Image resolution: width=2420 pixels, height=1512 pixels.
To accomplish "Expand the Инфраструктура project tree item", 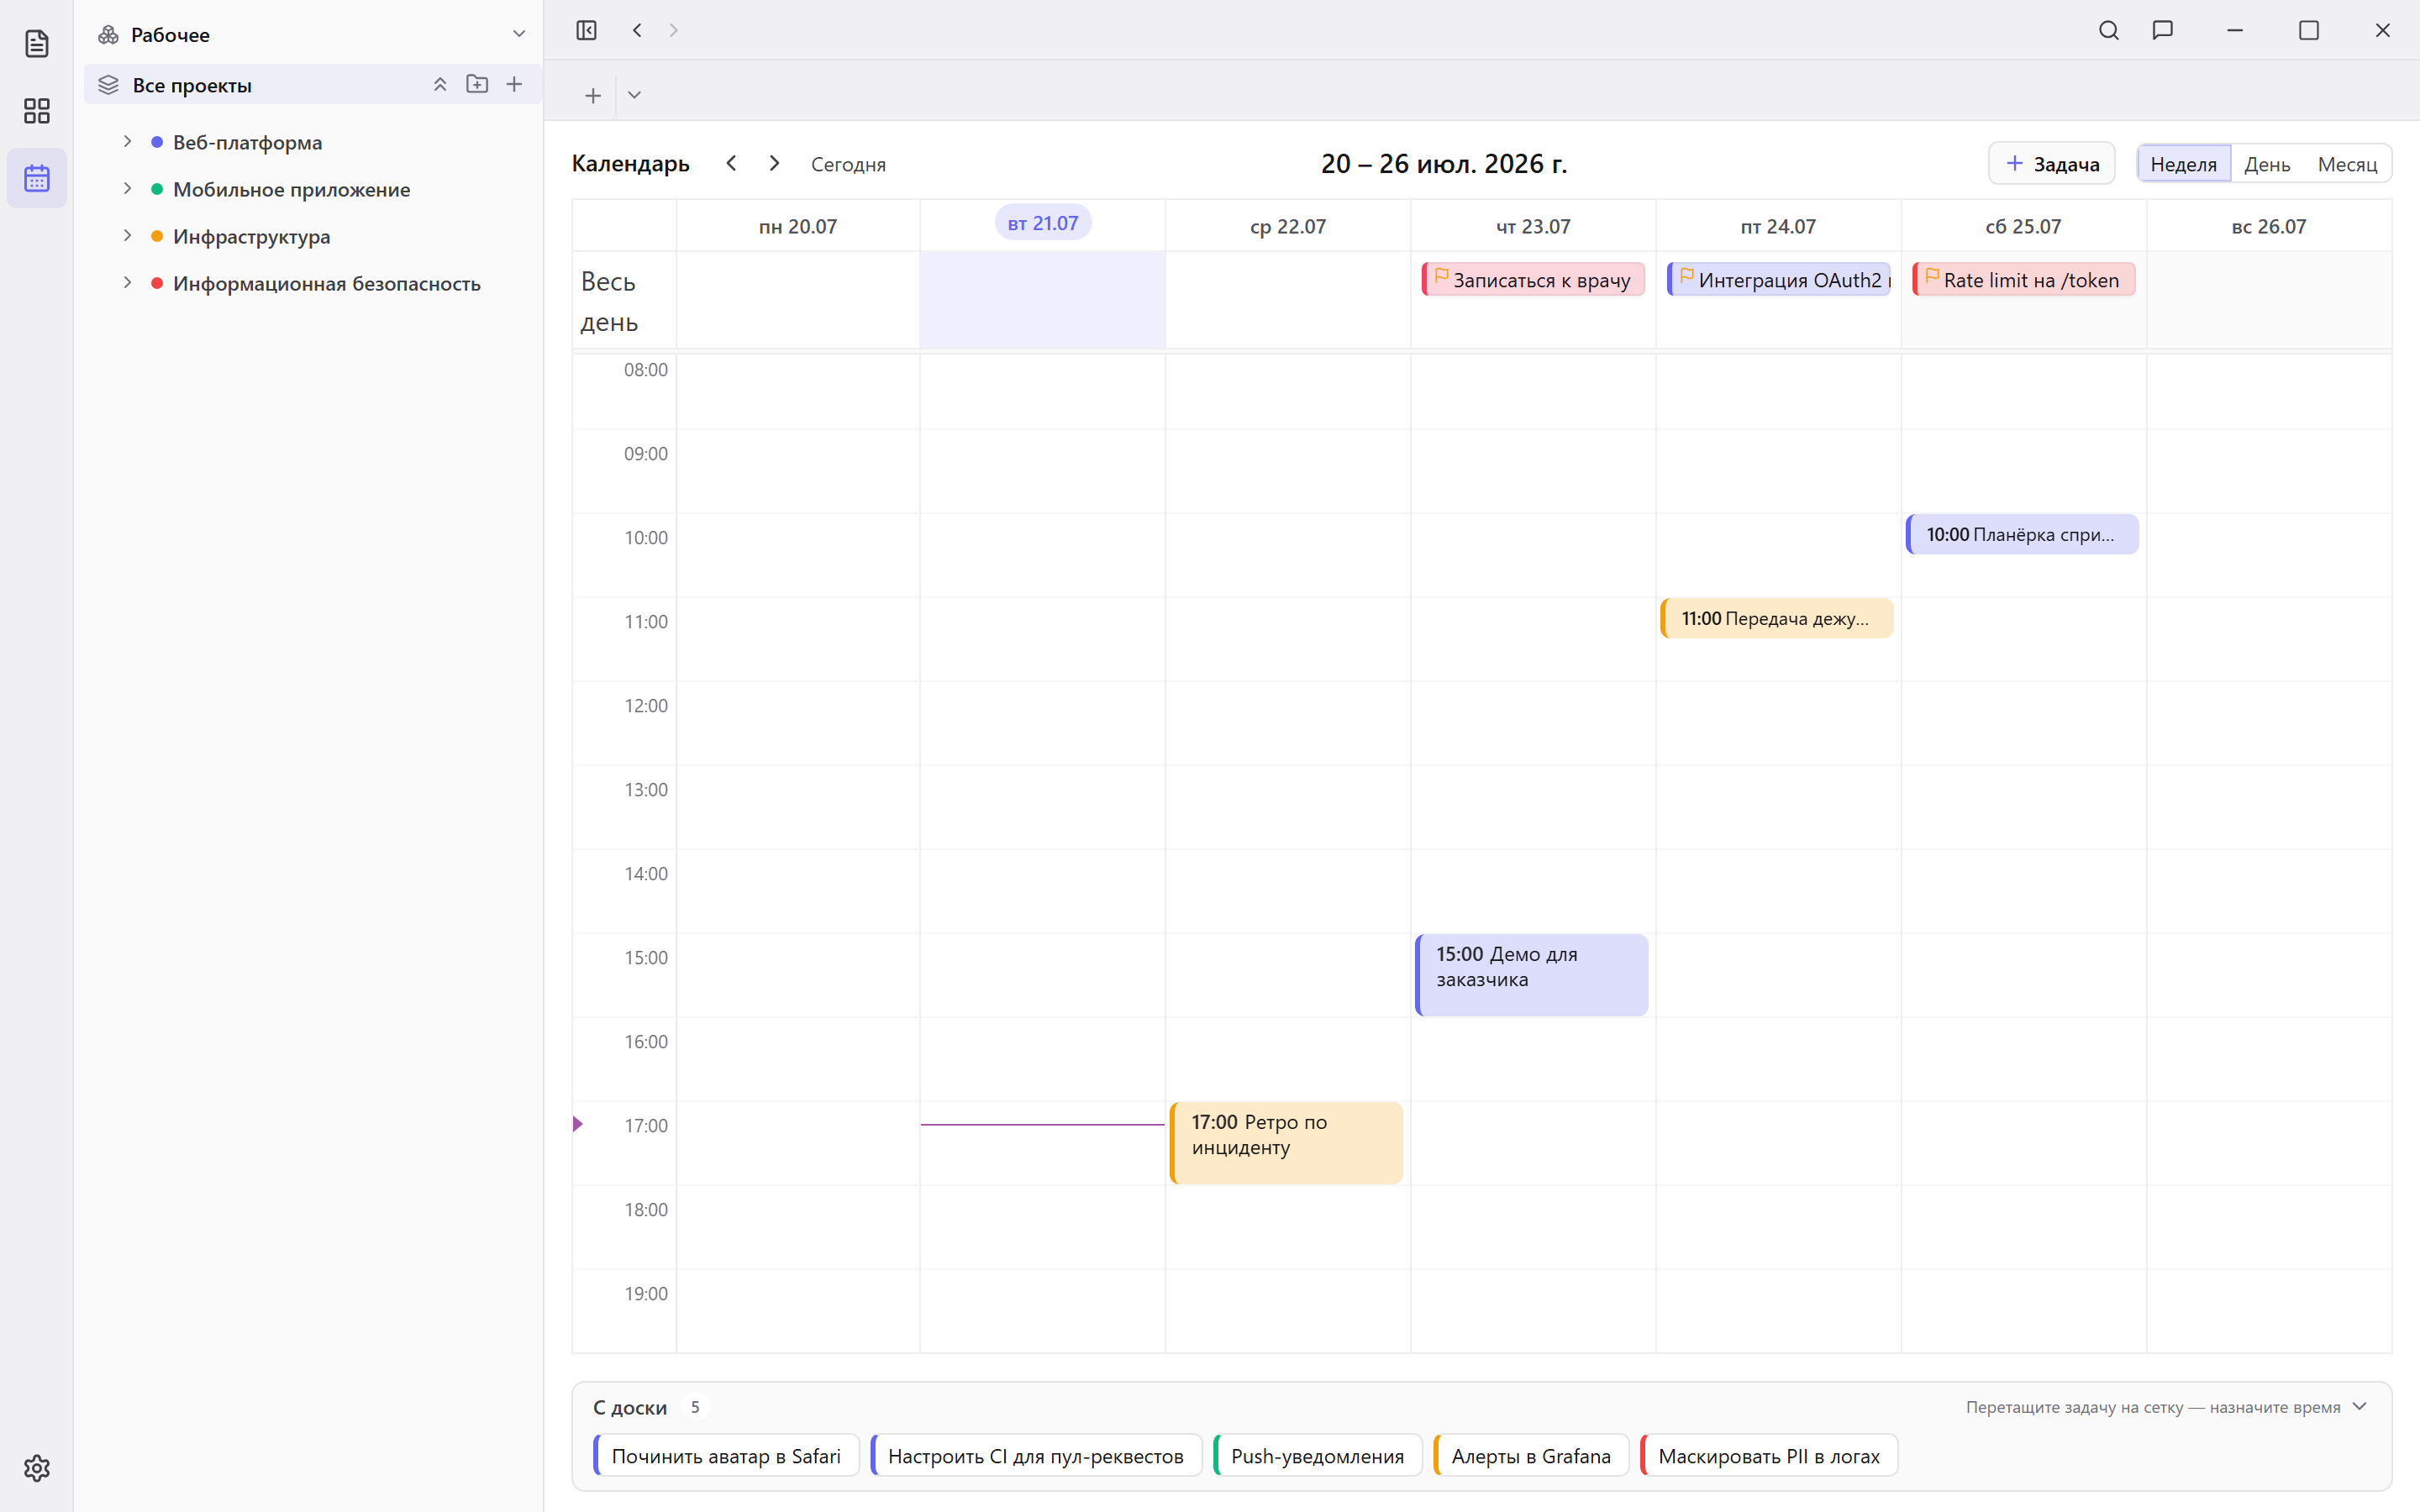I will 127,236.
